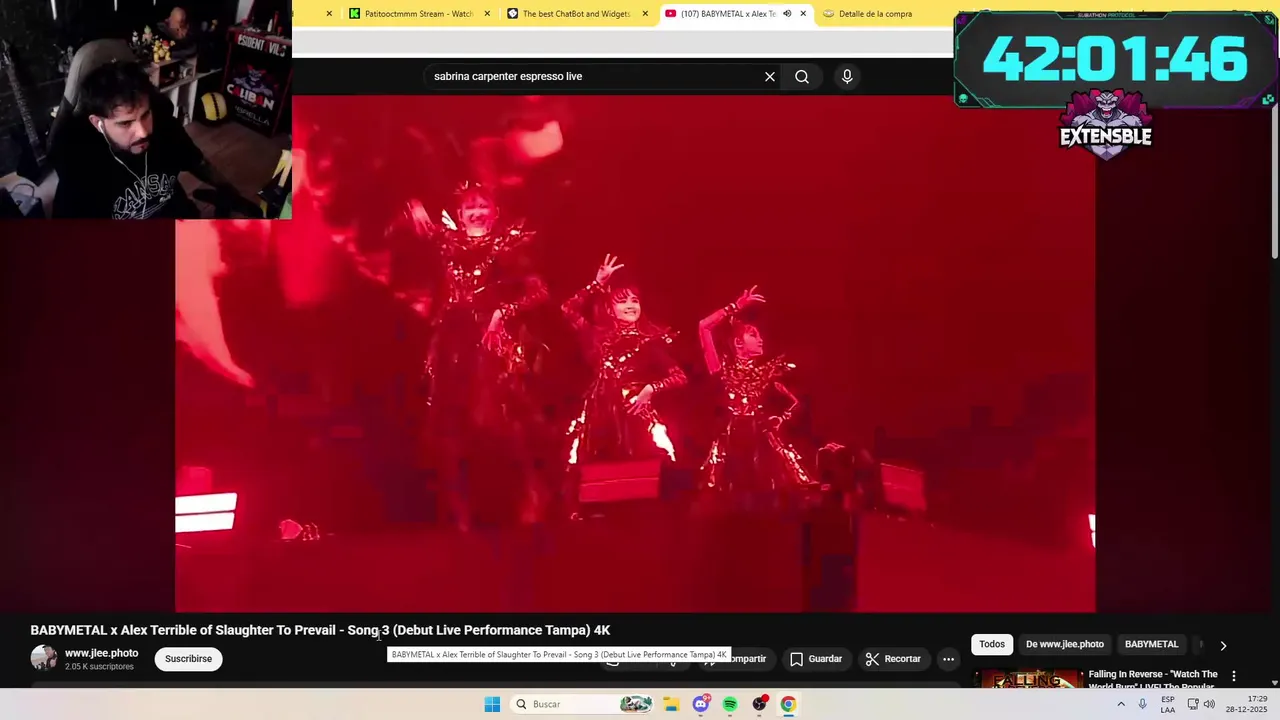Viewport: 1280px width, 720px height.
Task: Subscribe with the Suscribirse button
Action: [x=188, y=659]
